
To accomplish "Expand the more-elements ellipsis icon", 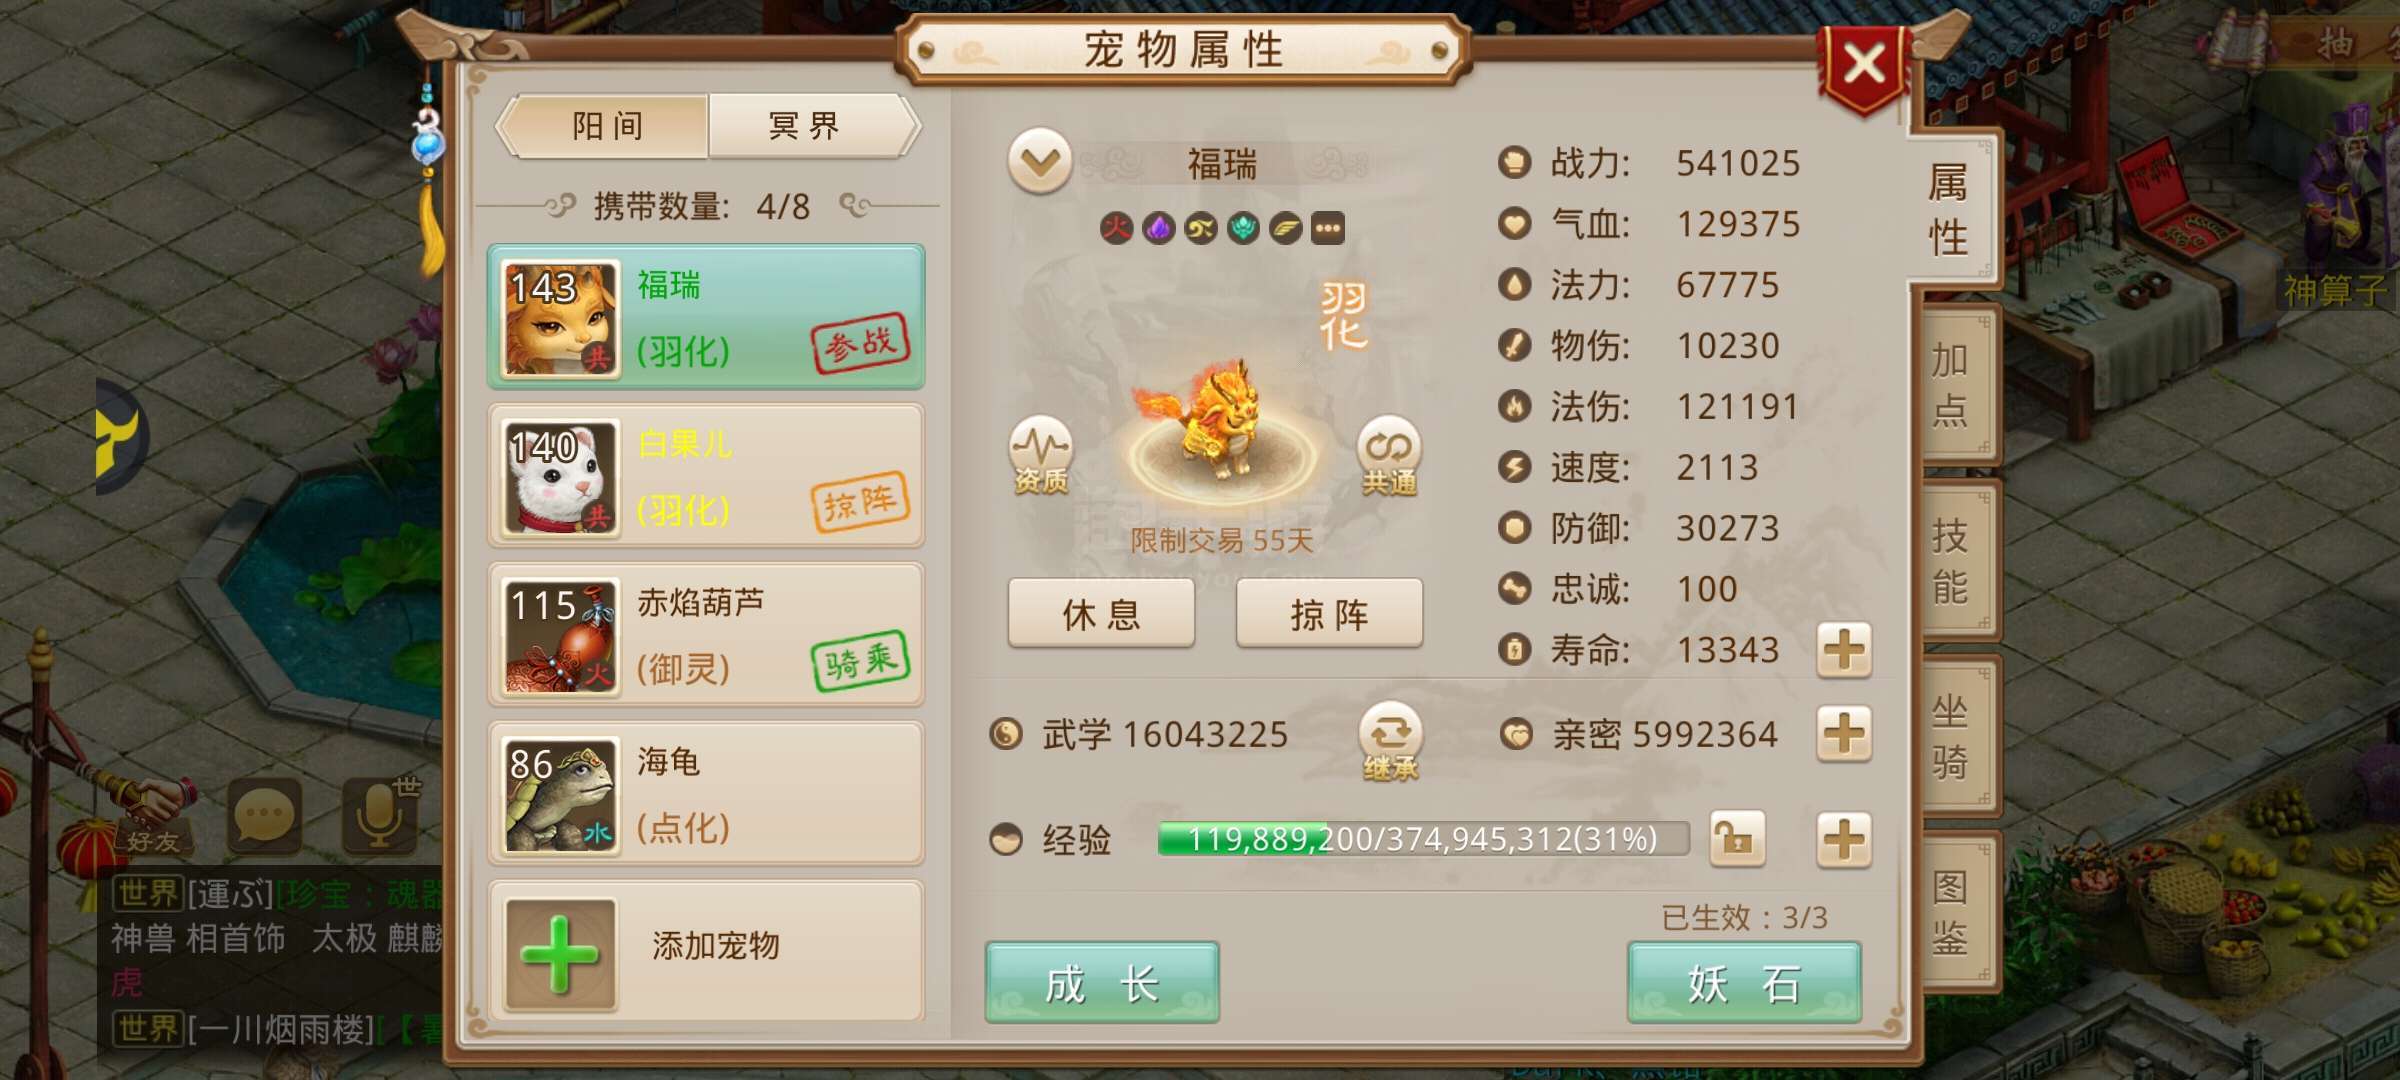I will [x=1328, y=228].
